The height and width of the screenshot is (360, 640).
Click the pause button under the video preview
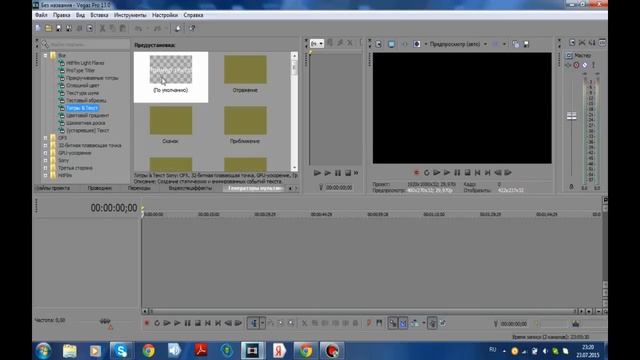pyautogui.click(x=457, y=173)
